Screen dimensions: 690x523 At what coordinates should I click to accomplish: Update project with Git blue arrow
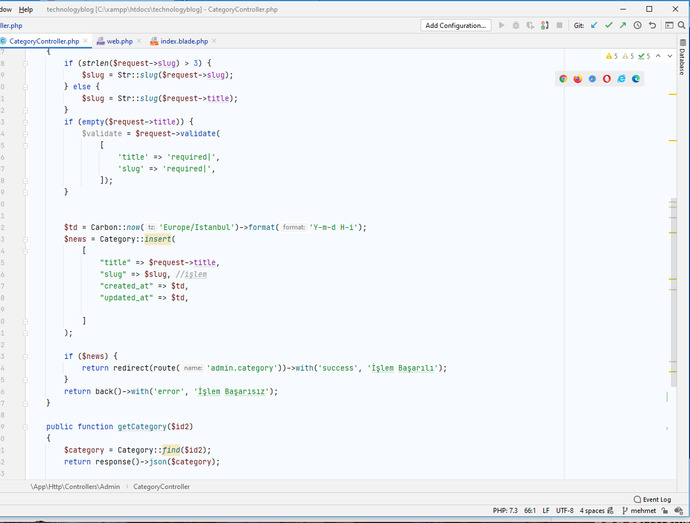point(594,26)
